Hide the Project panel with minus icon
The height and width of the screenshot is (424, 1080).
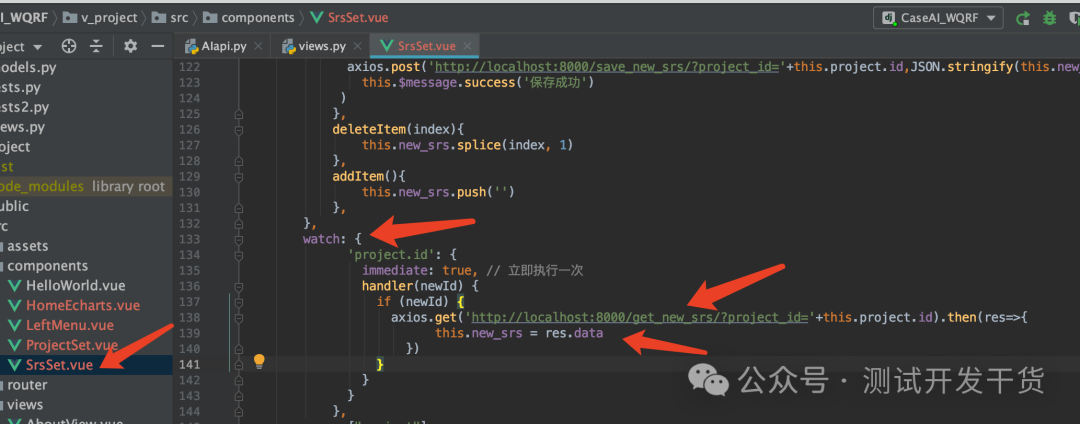tap(158, 46)
